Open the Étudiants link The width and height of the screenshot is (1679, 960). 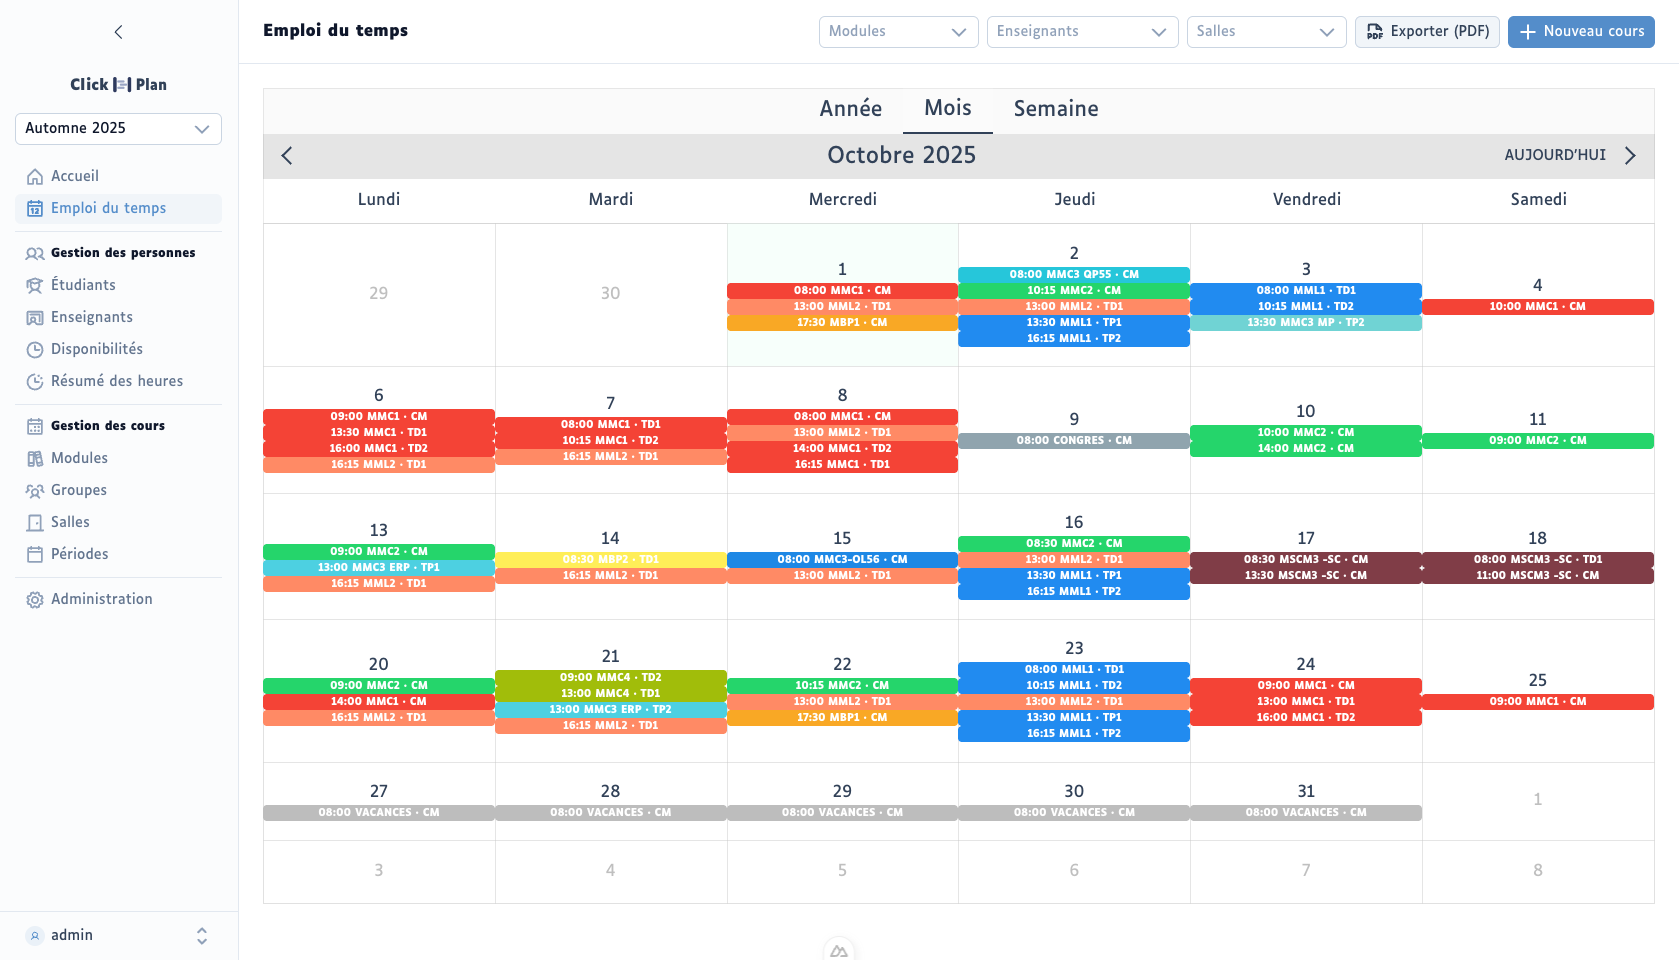tap(118, 286)
